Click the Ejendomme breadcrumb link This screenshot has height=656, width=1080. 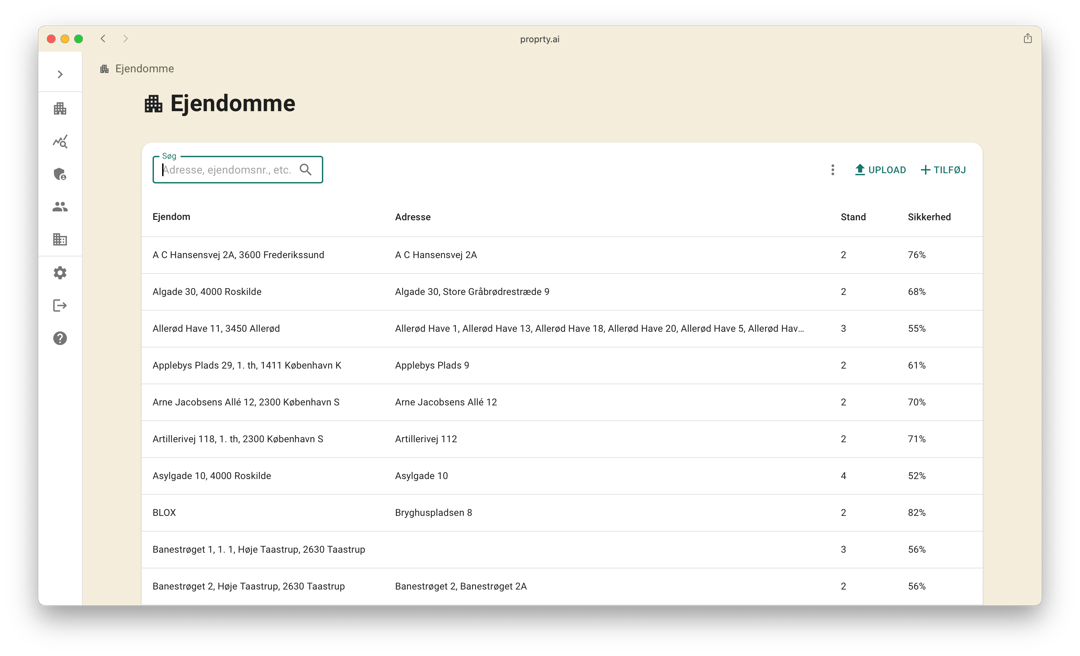pyautogui.click(x=144, y=69)
